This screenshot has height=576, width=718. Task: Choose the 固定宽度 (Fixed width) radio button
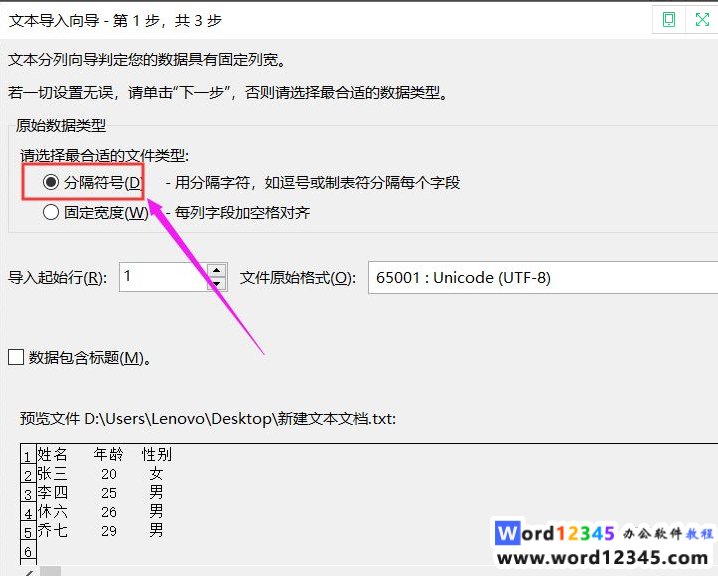[51, 212]
